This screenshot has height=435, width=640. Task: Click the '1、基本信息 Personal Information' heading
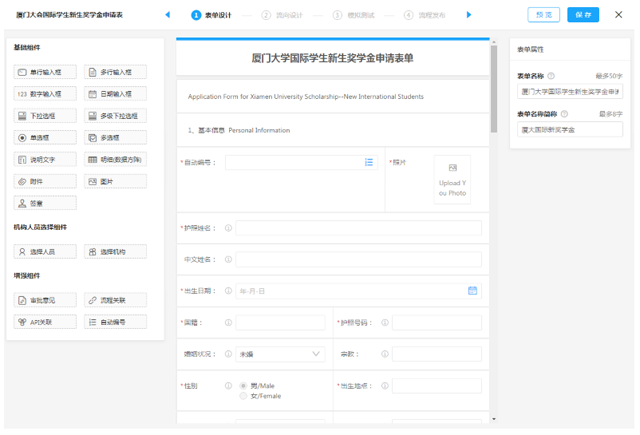pyautogui.click(x=239, y=130)
